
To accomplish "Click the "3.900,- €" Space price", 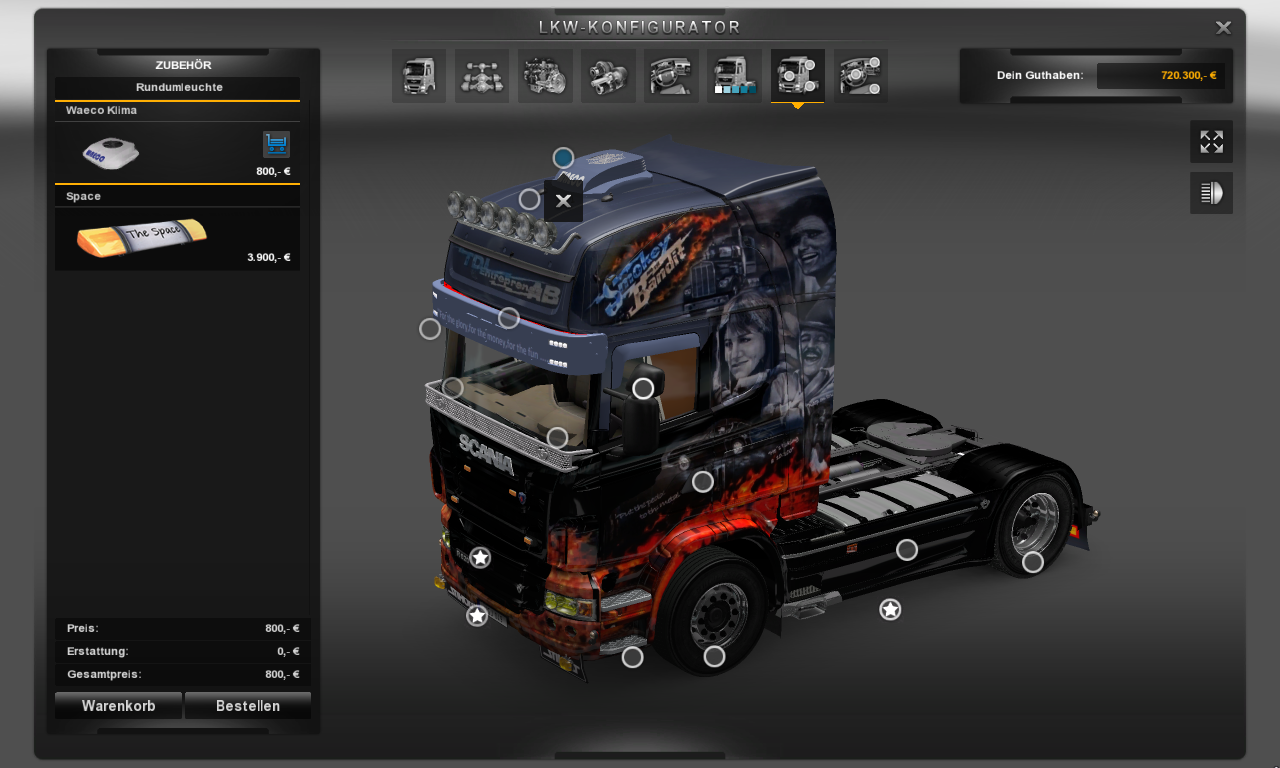I will pos(269,257).
